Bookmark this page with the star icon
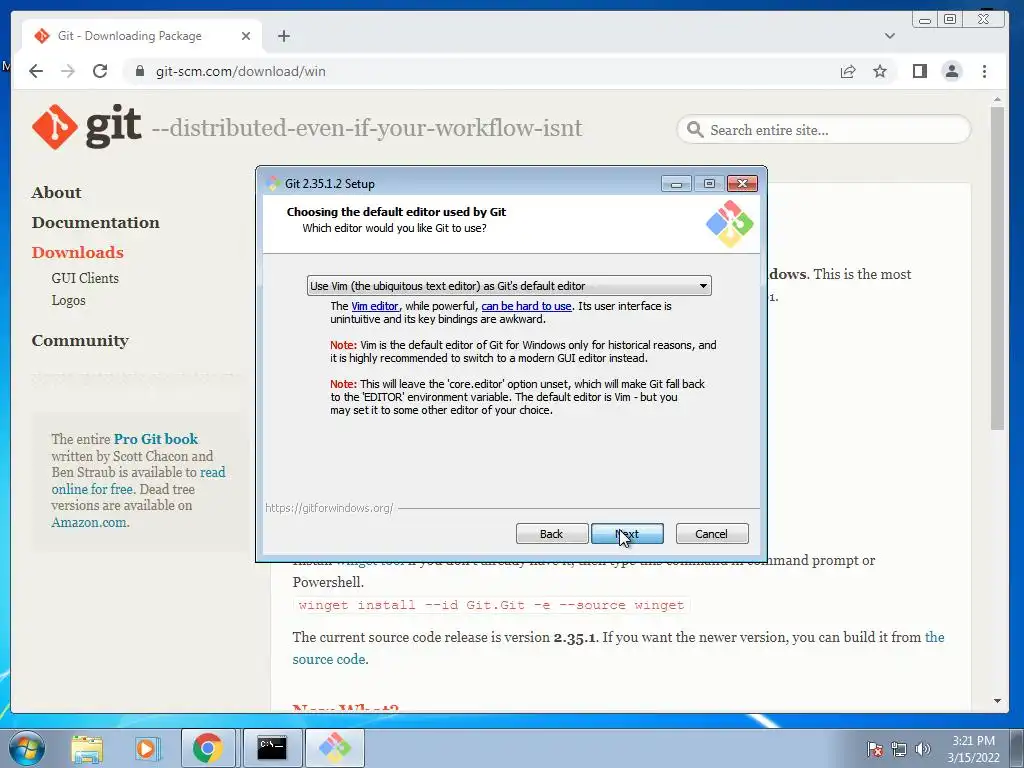This screenshot has width=1024, height=768. (x=880, y=71)
